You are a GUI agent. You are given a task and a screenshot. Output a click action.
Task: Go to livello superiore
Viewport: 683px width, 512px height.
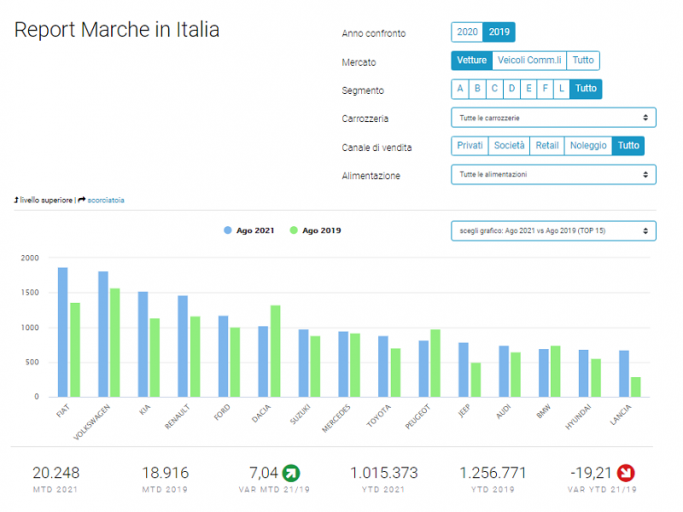pos(46,200)
